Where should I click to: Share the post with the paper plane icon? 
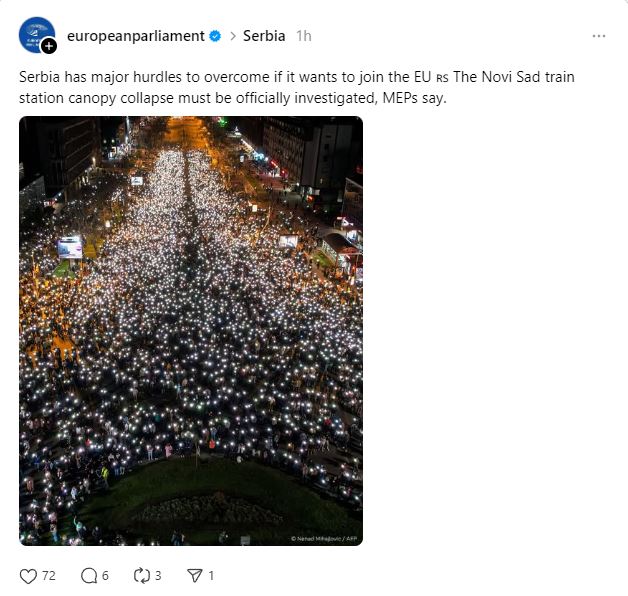pos(195,576)
